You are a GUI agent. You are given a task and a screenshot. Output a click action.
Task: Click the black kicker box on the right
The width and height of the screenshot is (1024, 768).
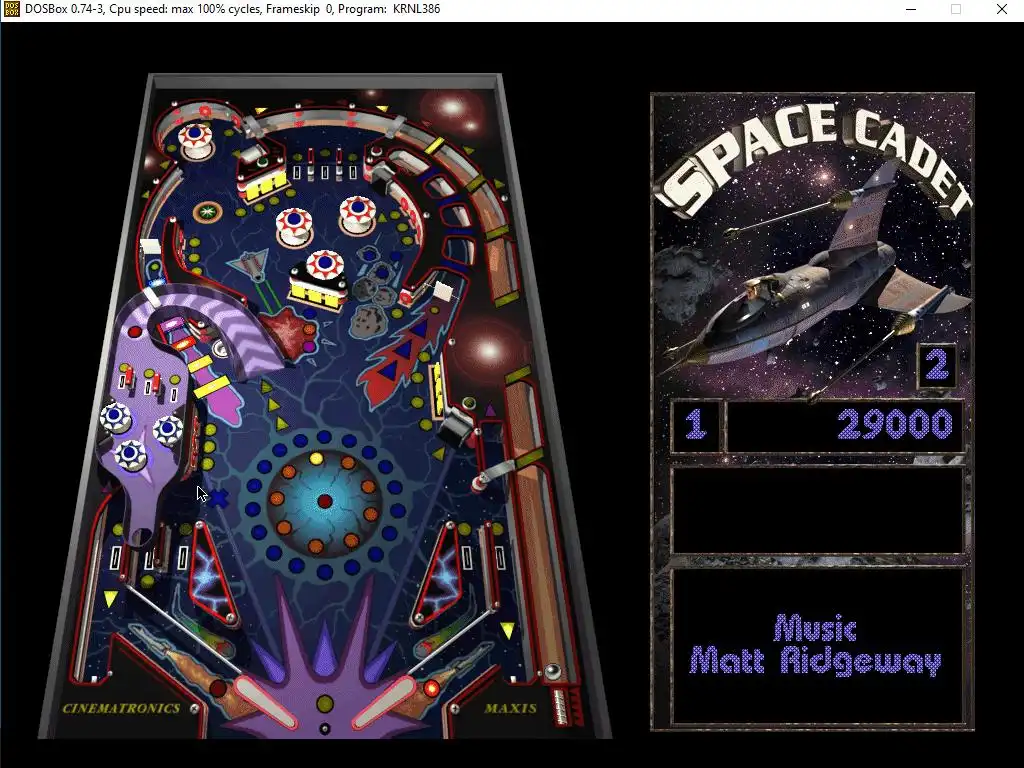[x=456, y=424]
